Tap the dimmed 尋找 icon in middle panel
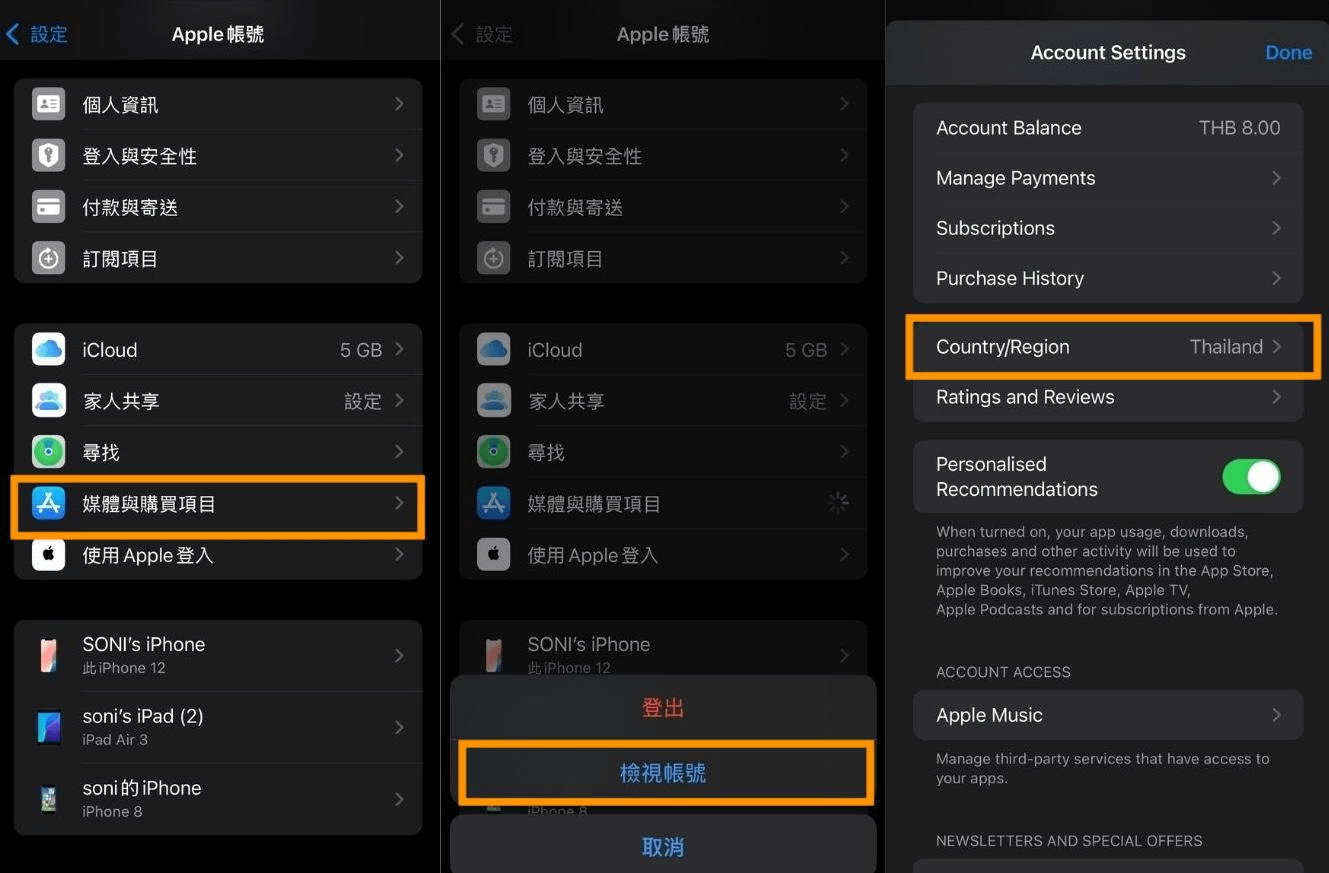This screenshot has width=1329, height=873. [x=493, y=452]
